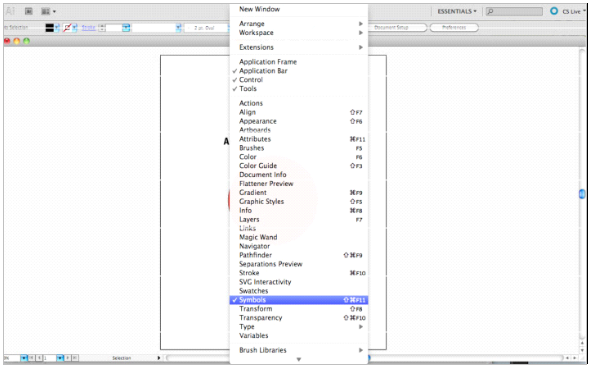
Task: Open the Appearance panel
Action: pyautogui.click(x=299, y=121)
